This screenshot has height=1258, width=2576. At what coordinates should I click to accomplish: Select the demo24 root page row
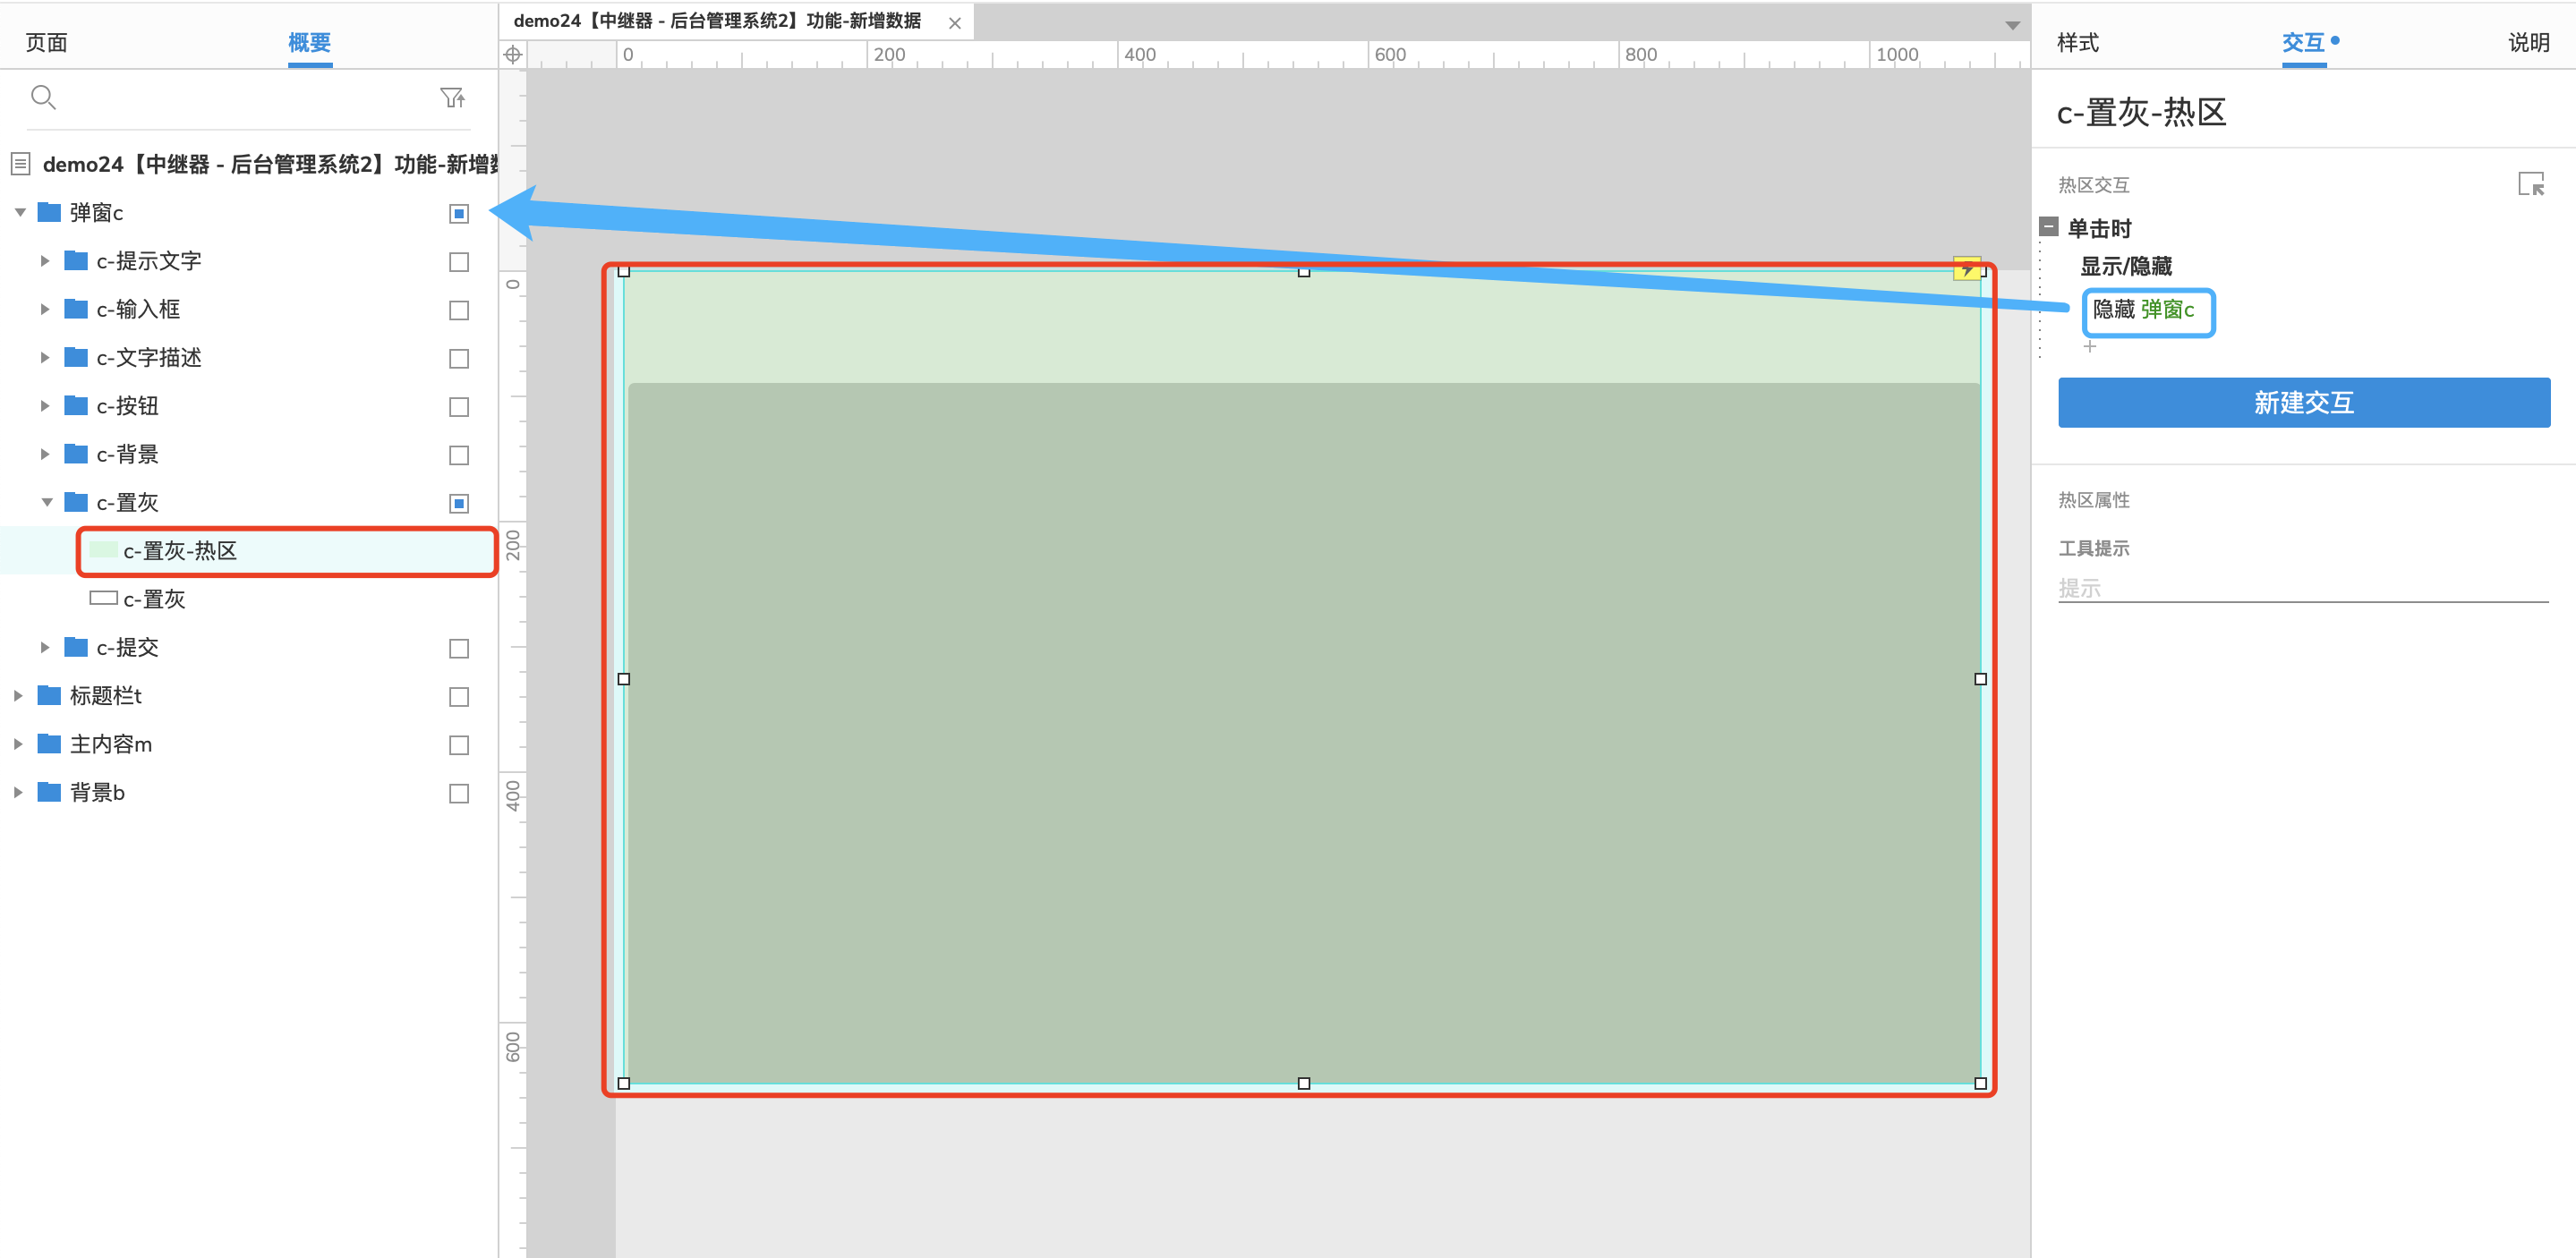(x=248, y=163)
